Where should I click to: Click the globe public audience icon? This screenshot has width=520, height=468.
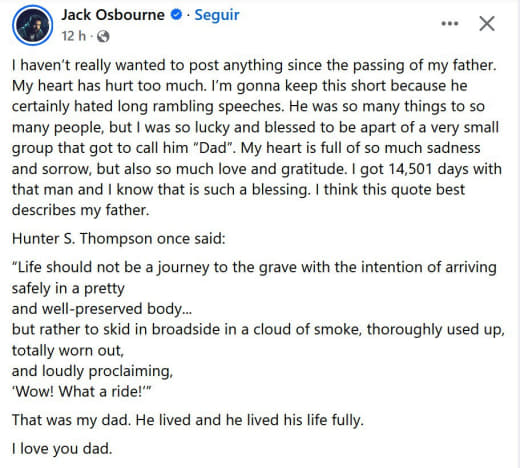click(103, 36)
